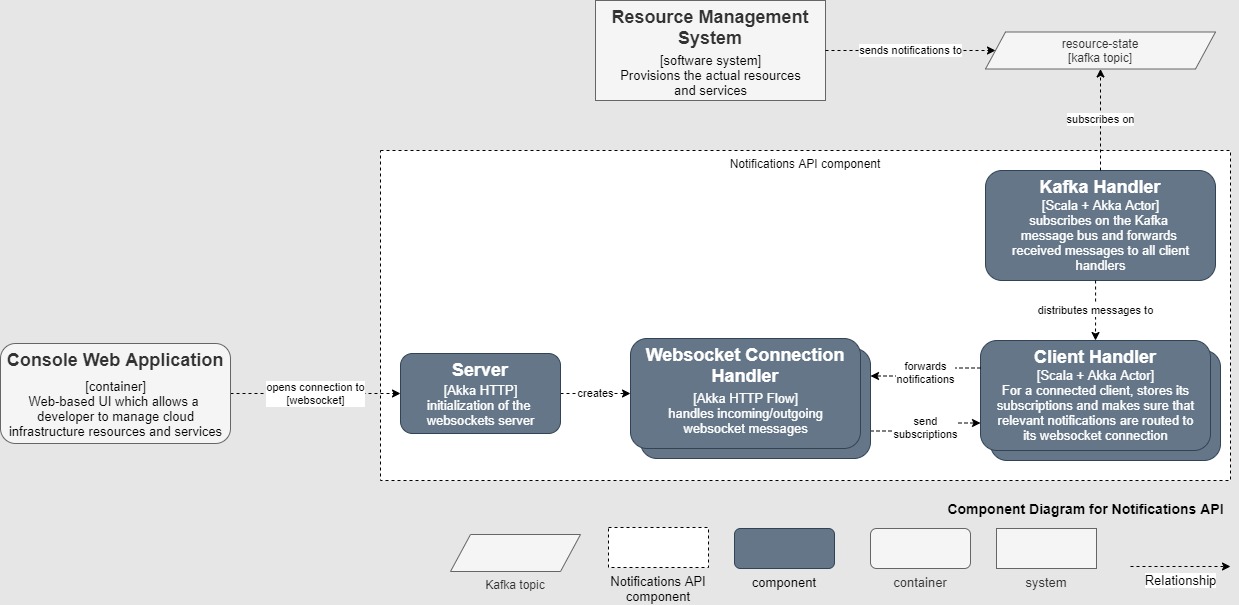Image resolution: width=1239 pixels, height=605 pixels.
Task: Click the 'Component Diagram for Notifications API' title
Action: [x=1085, y=509]
